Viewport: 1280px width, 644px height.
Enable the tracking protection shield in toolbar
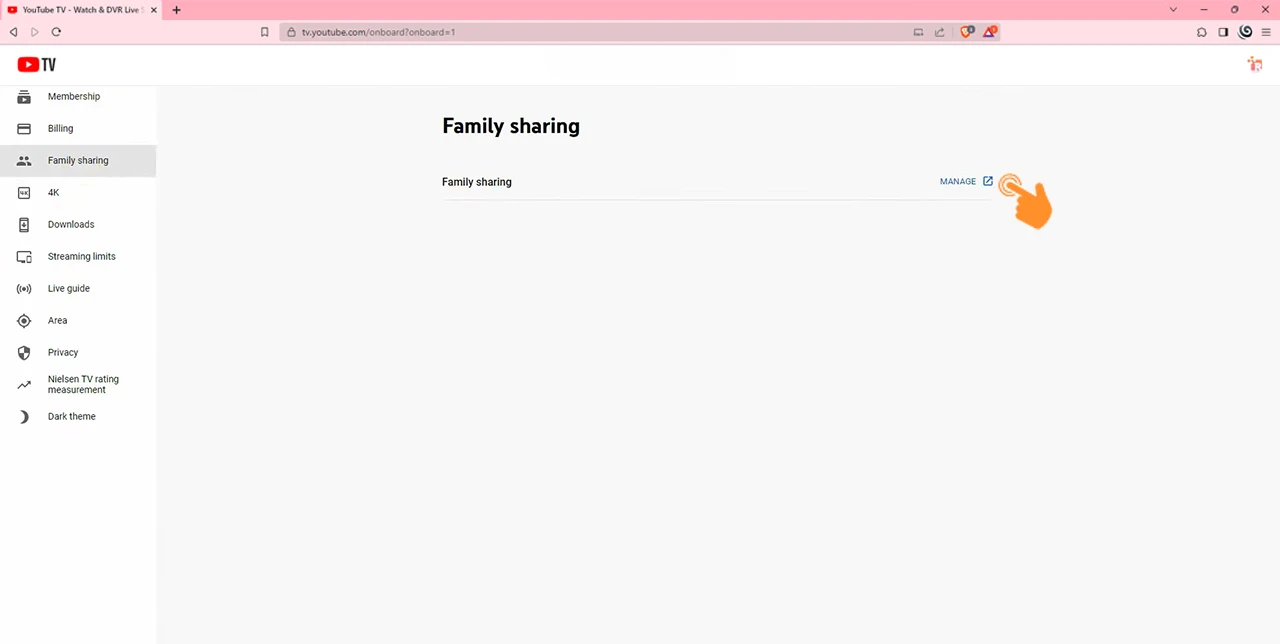pyautogui.click(x=967, y=31)
